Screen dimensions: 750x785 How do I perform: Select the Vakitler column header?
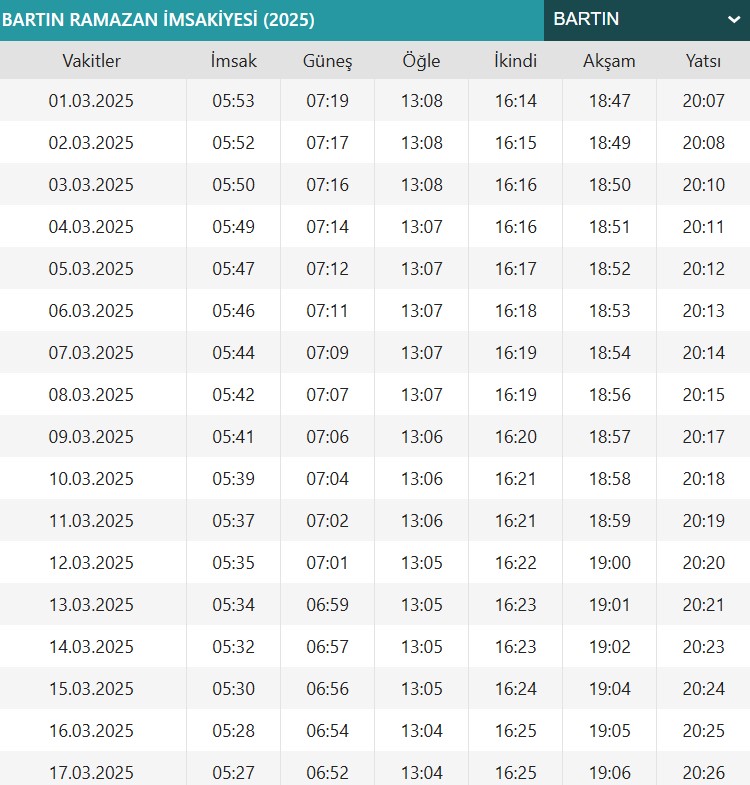[x=92, y=61]
